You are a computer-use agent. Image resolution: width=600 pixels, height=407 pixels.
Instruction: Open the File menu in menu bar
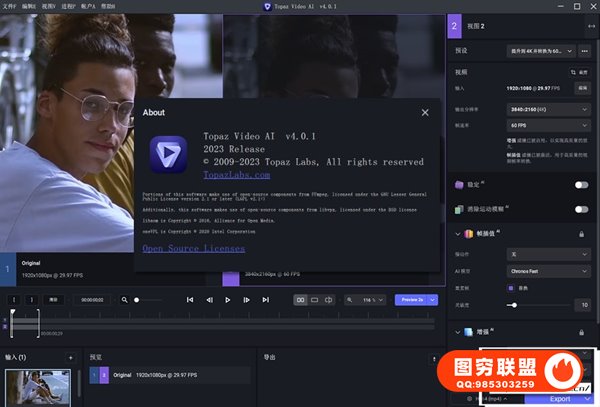pyautogui.click(x=10, y=6)
